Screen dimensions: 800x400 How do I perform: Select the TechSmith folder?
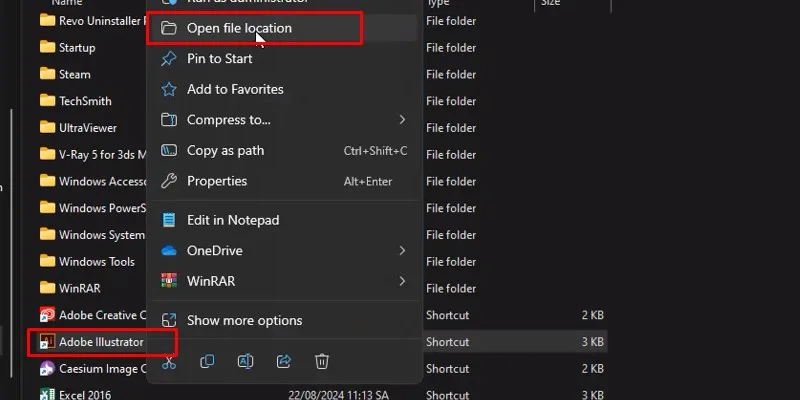click(x=85, y=101)
